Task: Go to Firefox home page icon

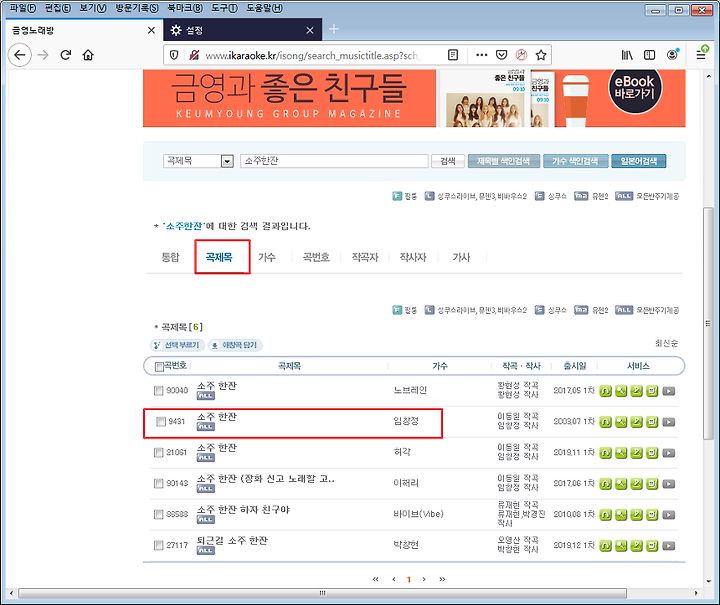Action: [x=88, y=55]
